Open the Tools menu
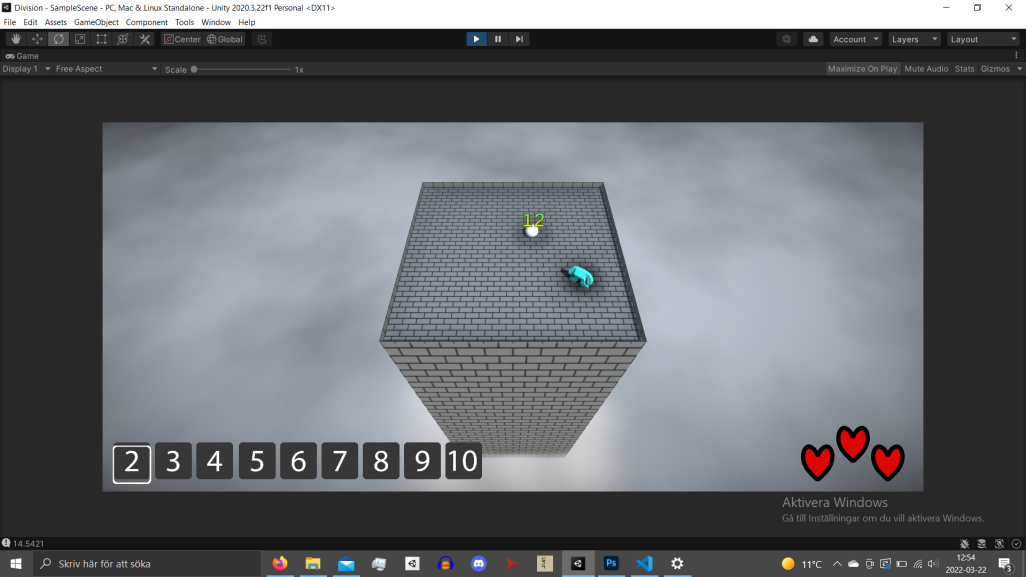Viewport: 1026px width, 577px height. pyautogui.click(x=185, y=22)
